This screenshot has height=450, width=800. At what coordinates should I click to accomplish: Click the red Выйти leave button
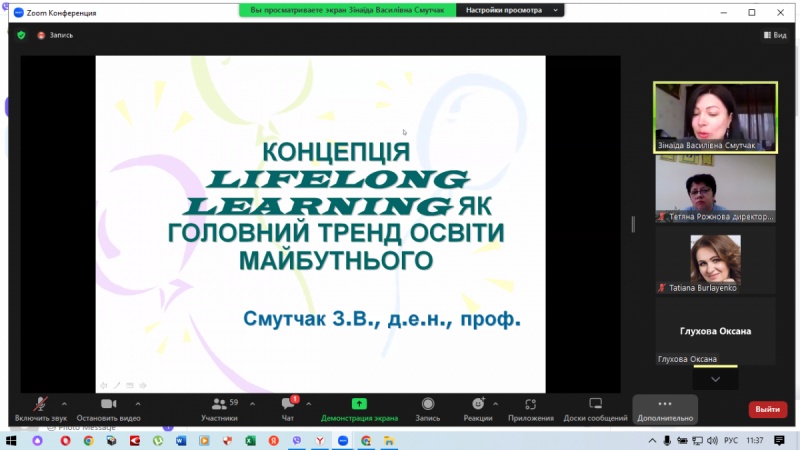[767, 409]
